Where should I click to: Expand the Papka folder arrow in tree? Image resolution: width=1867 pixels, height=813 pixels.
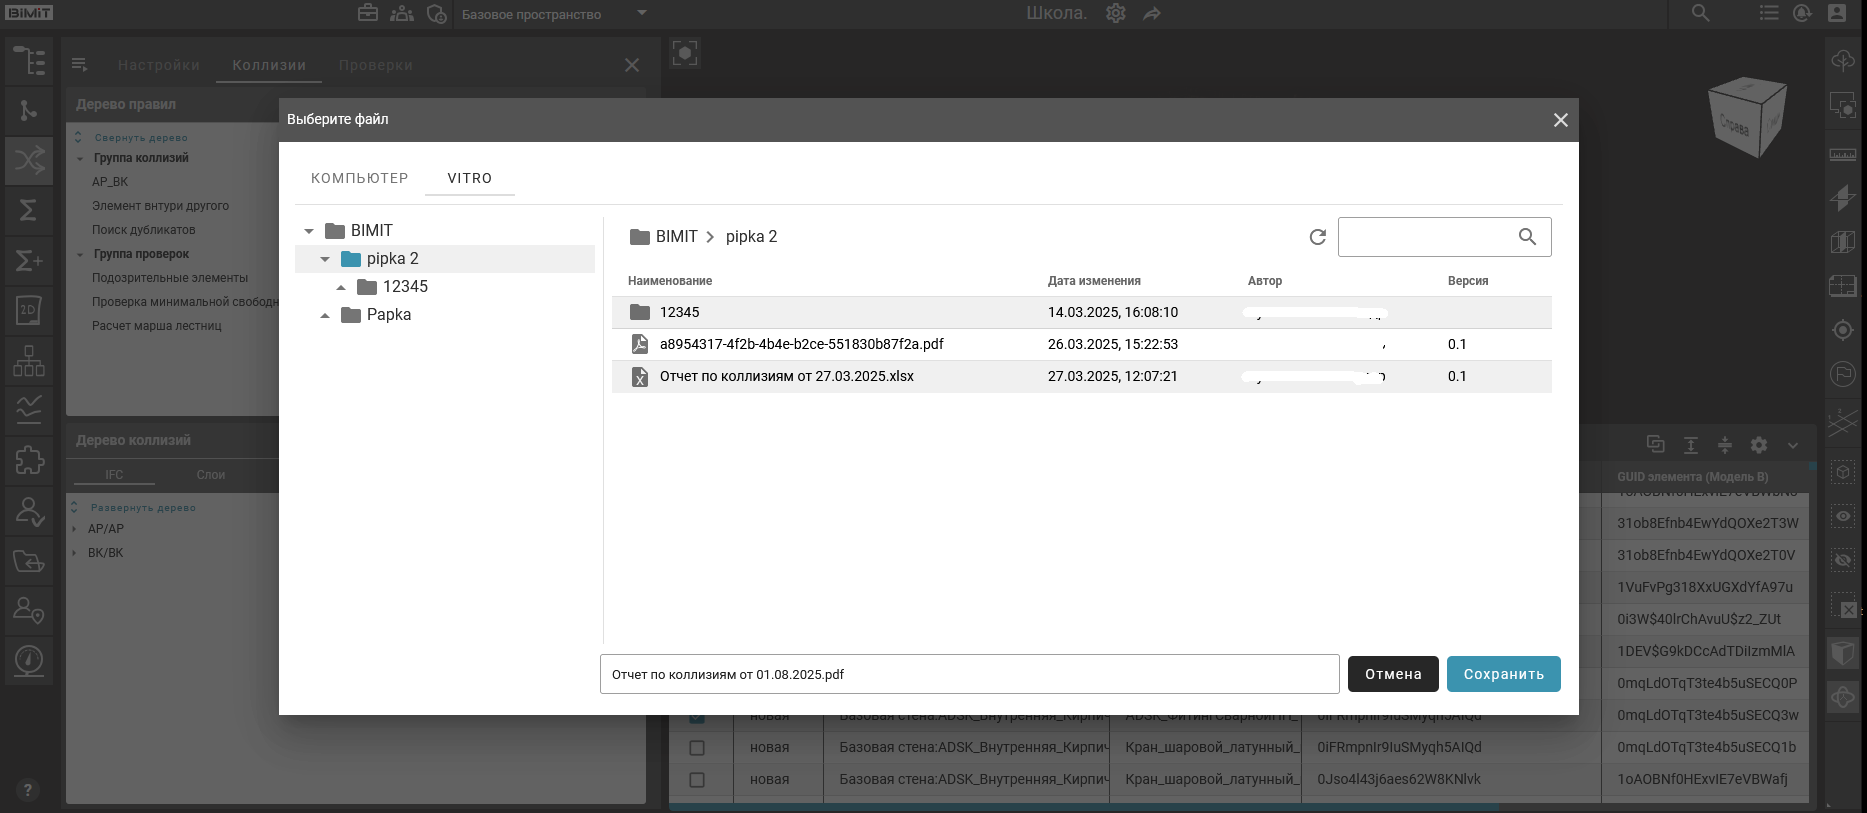coord(325,315)
